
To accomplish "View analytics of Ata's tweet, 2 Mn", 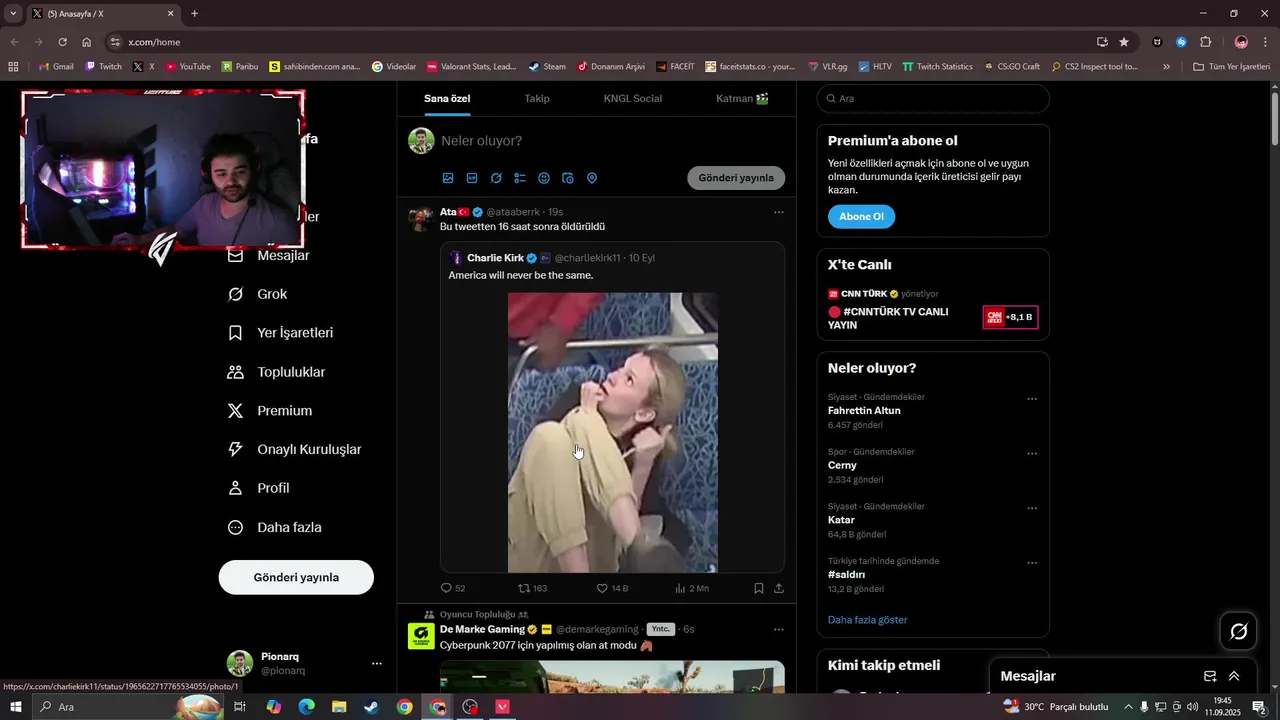I will coord(692,588).
